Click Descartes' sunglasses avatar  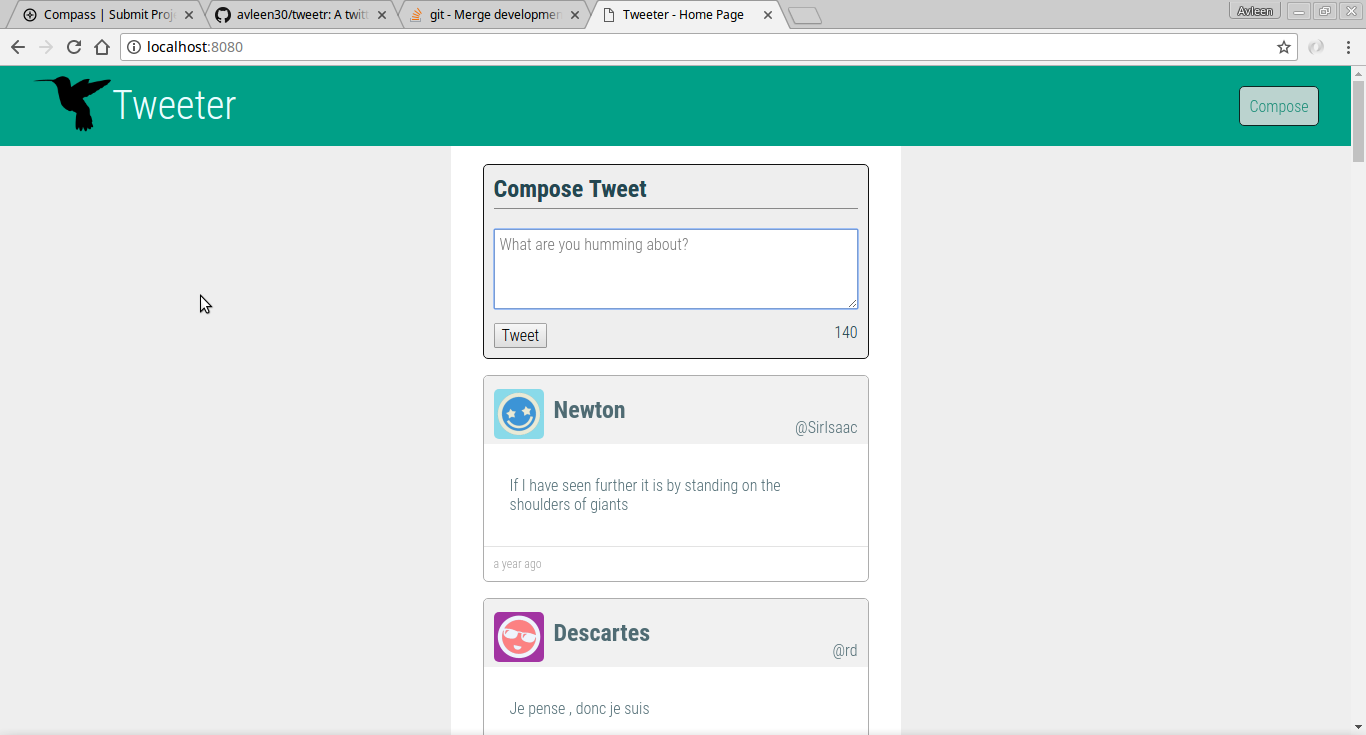click(x=519, y=637)
